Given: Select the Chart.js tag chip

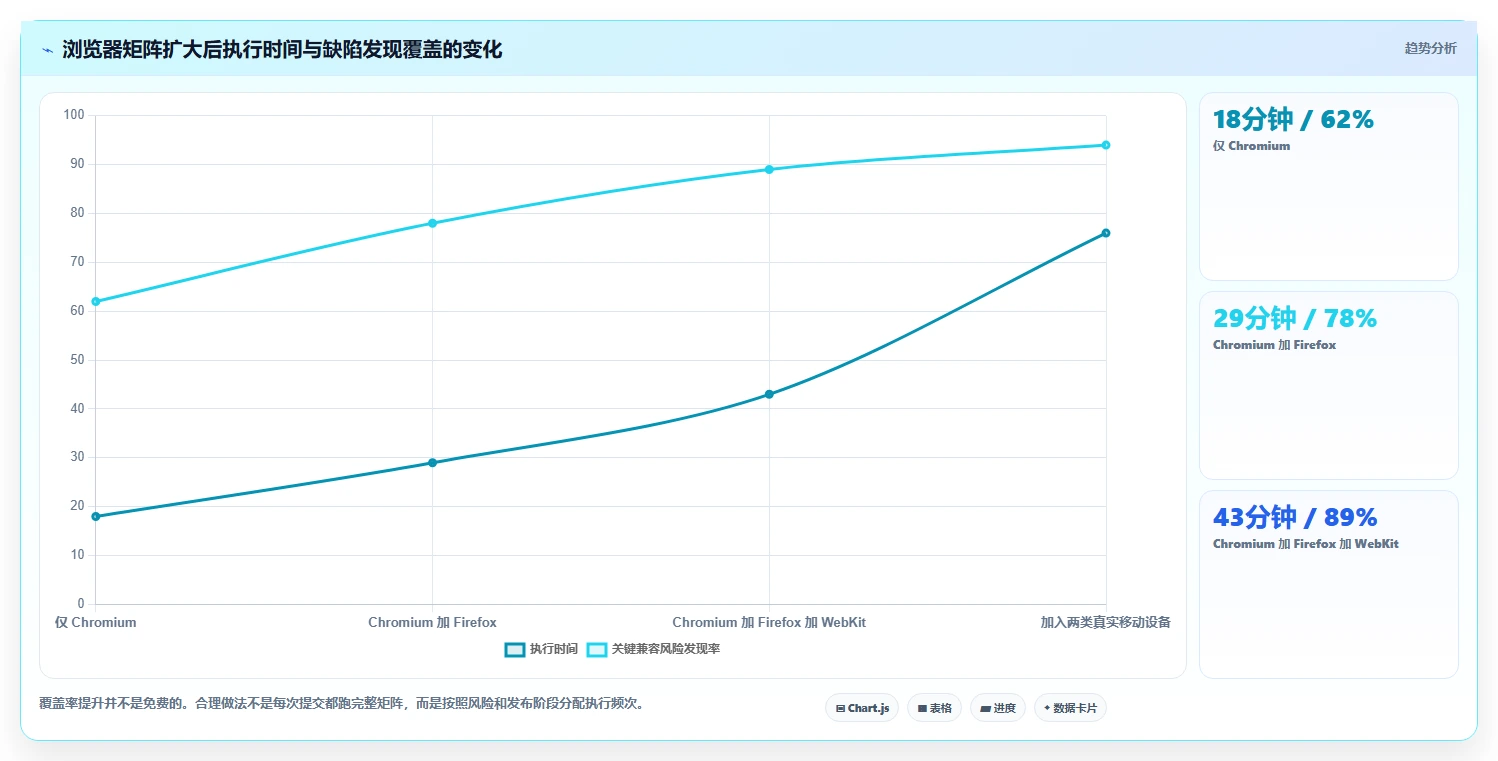Looking at the screenshot, I should click(862, 708).
